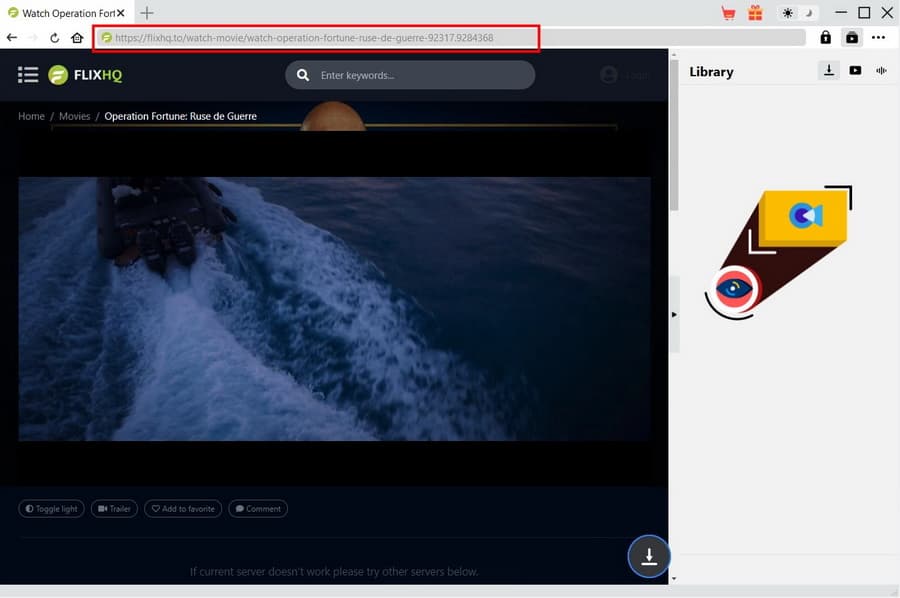The image size is (900, 598).
Task: Open the in-app camera download recorder icon
Action: 851,37
